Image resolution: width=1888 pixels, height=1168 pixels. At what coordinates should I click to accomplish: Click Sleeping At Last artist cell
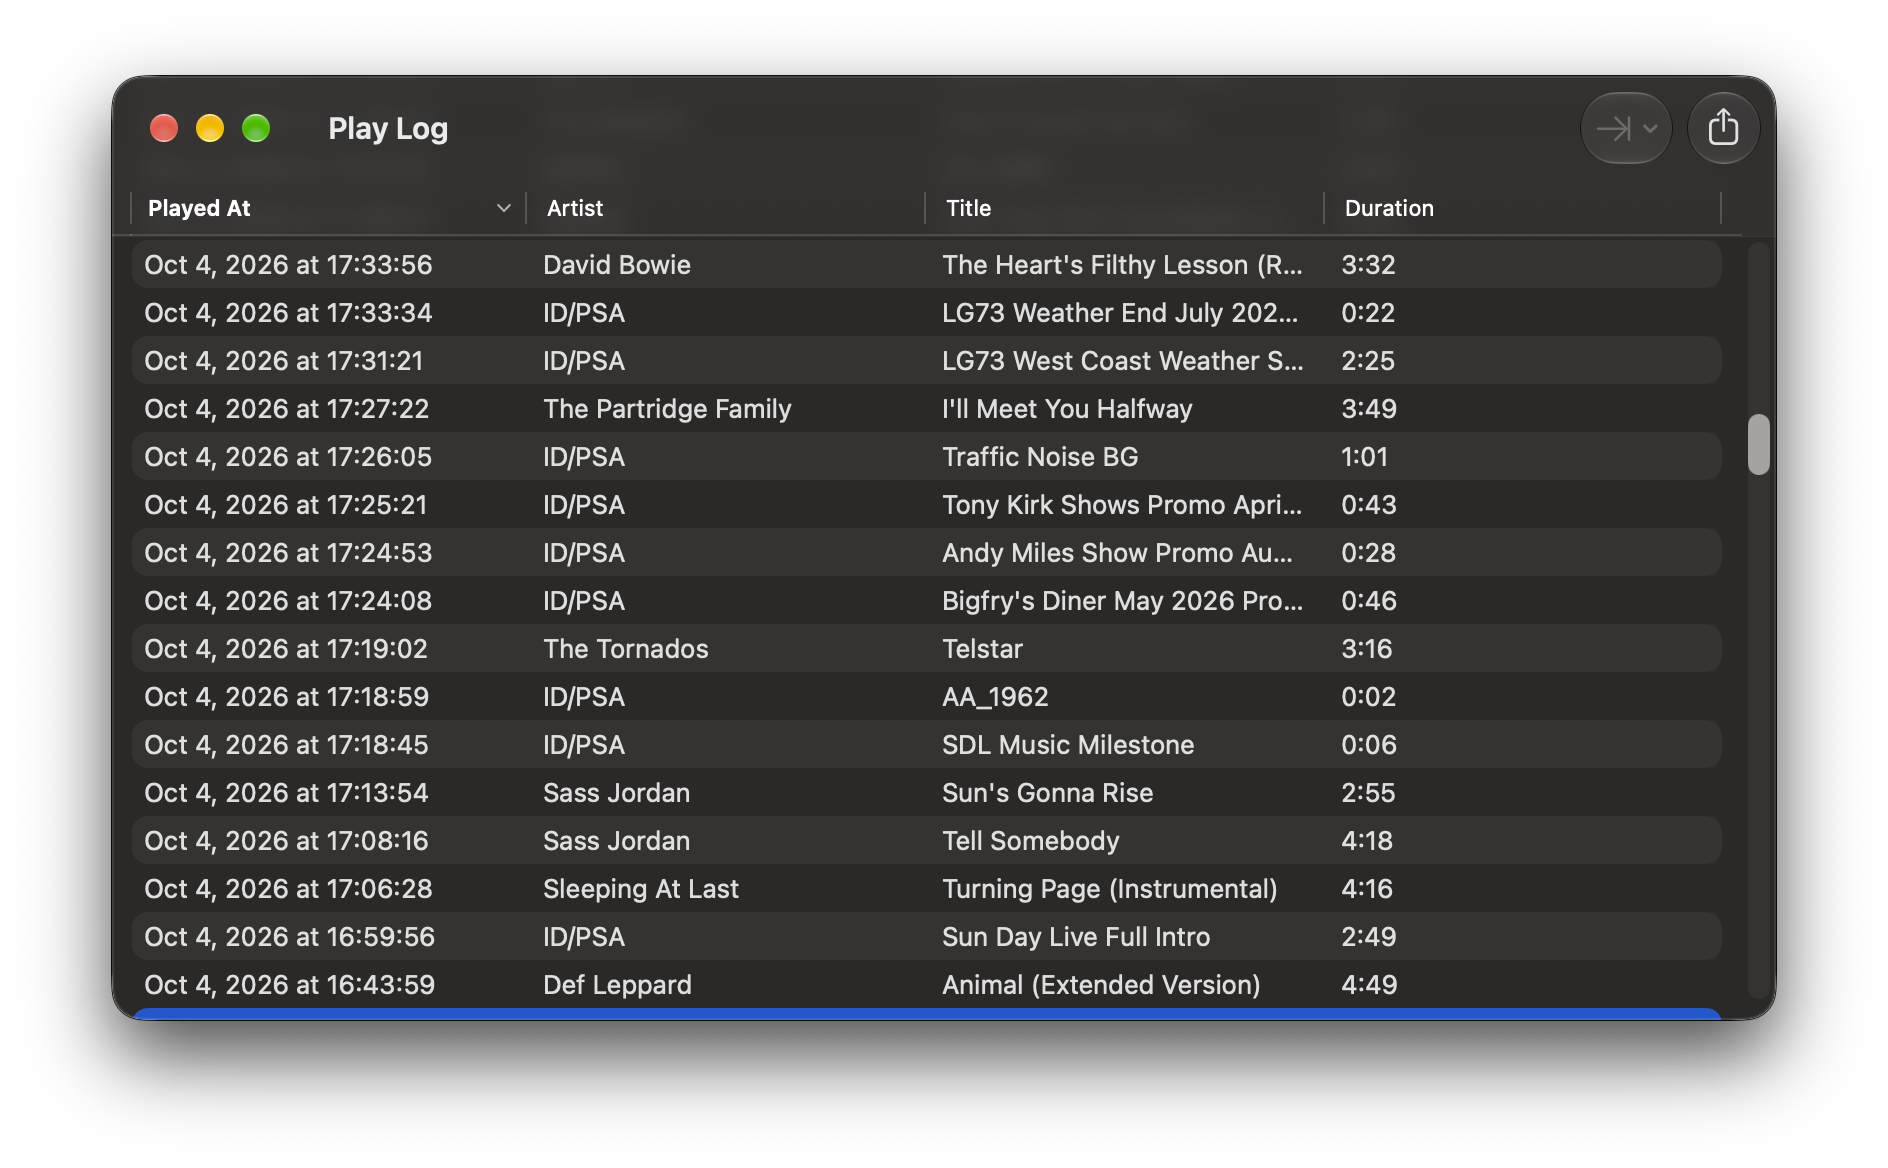(x=641, y=889)
